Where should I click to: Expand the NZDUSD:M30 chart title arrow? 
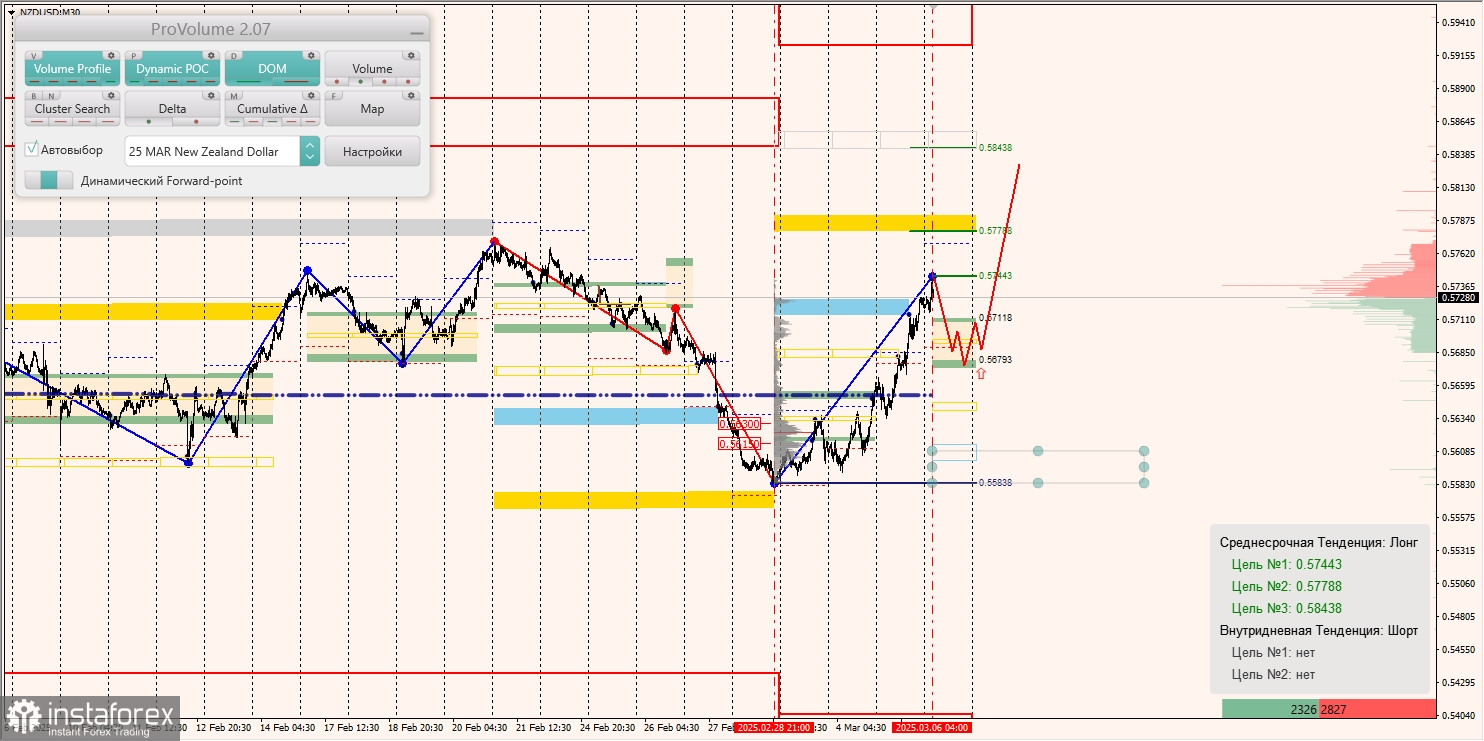click(11, 12)
